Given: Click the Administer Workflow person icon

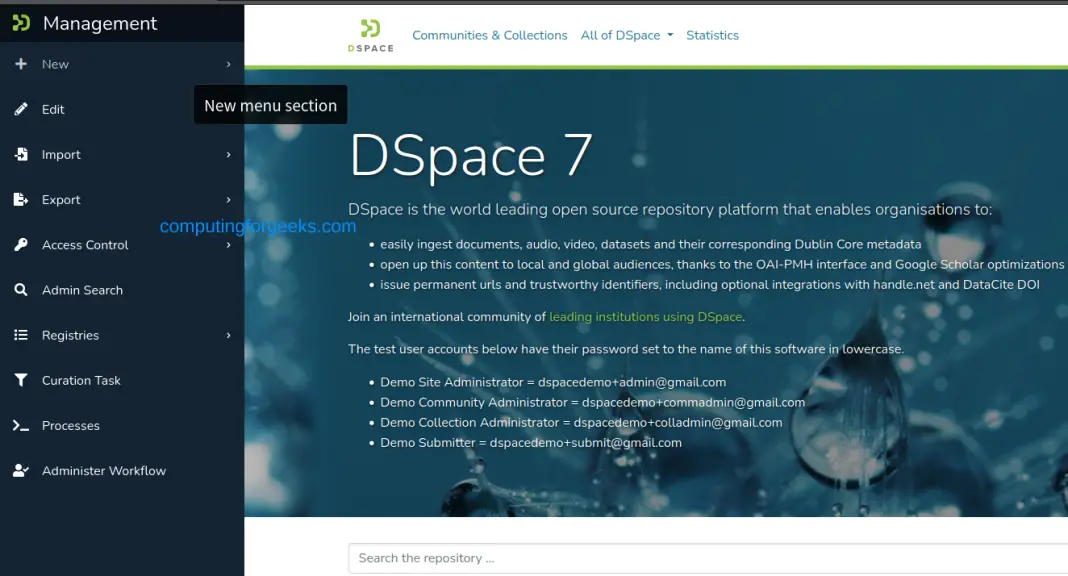Looking at the screenshot, I should [22, 470].
